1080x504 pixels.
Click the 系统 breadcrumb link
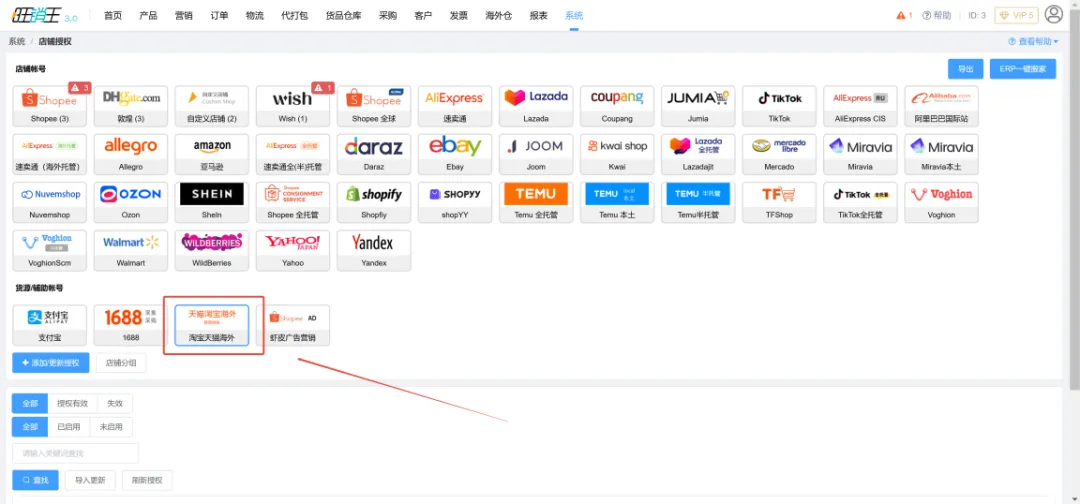(x=17, y=41)
